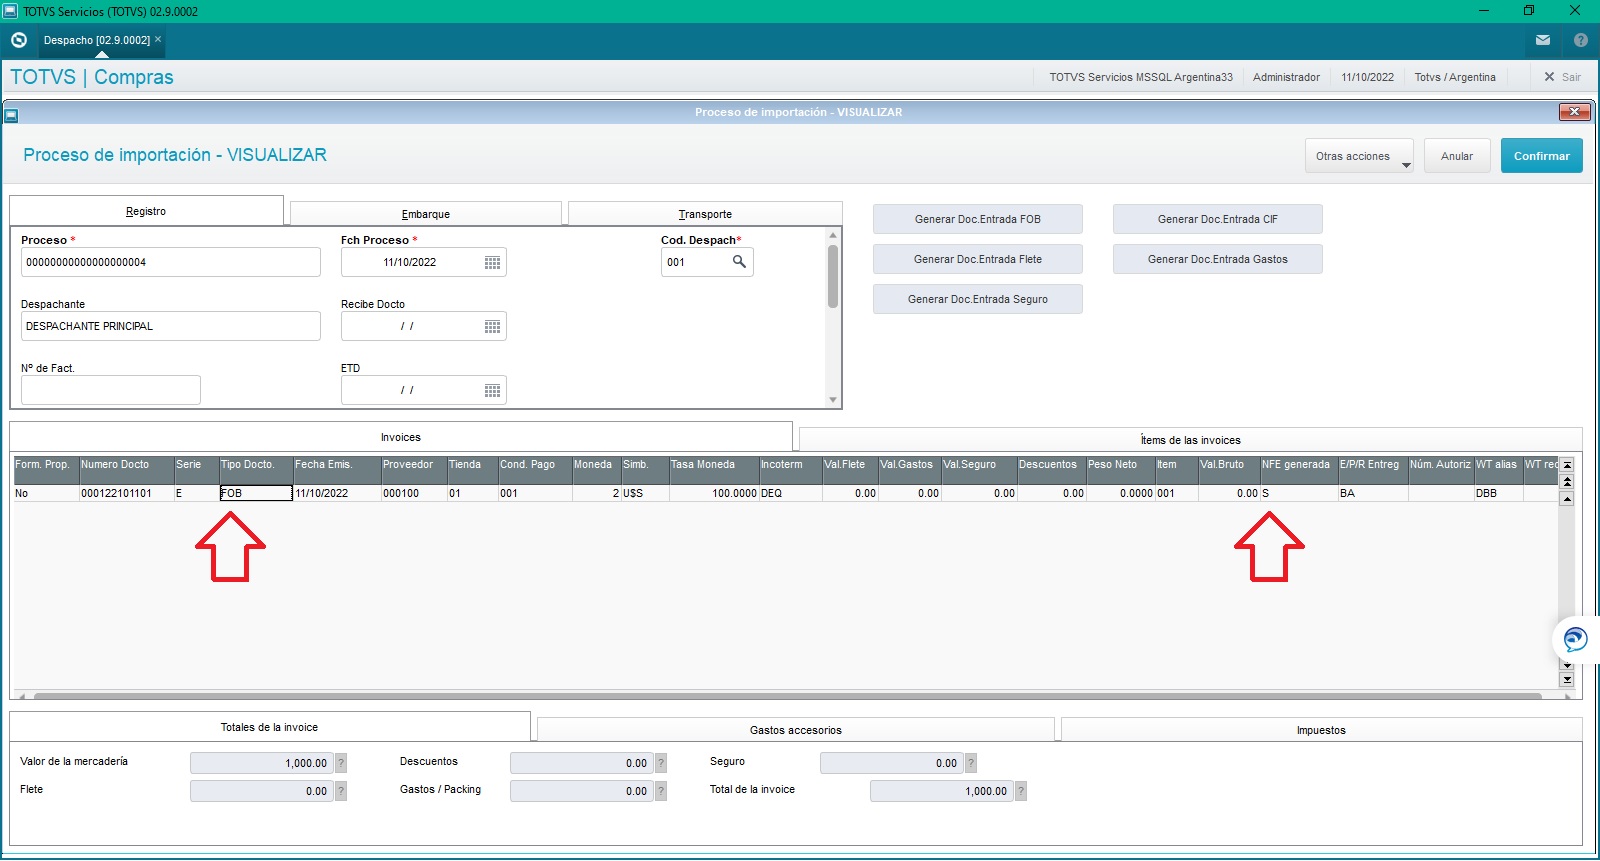Open calendar picker for ETD
Image resolution: width=1600 pixels, height=861 pixels.
pyautogui.click(x=492, y=390)
